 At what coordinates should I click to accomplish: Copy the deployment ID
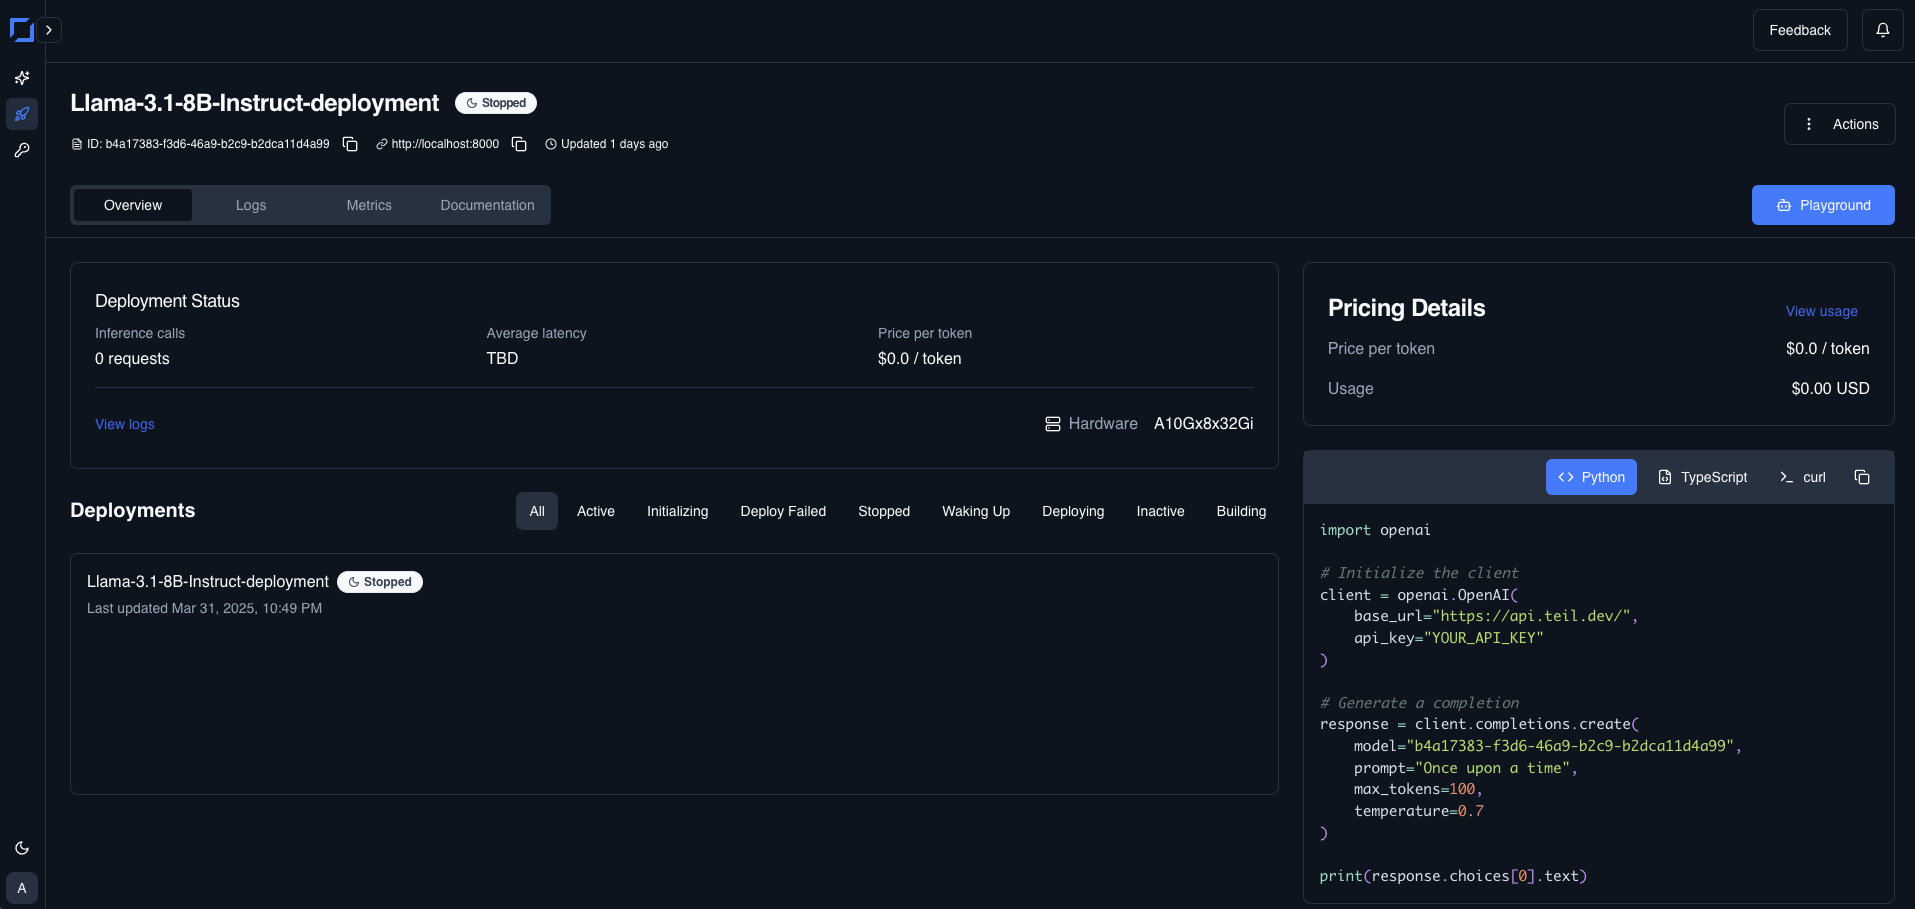pos(350,144)
